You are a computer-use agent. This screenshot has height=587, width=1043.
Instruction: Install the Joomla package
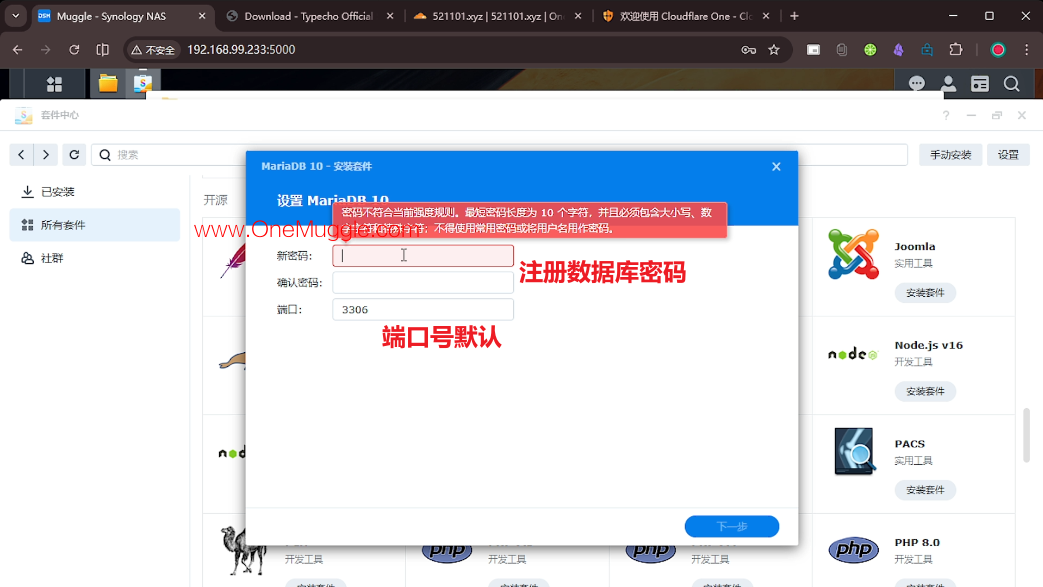coord(925,293)
